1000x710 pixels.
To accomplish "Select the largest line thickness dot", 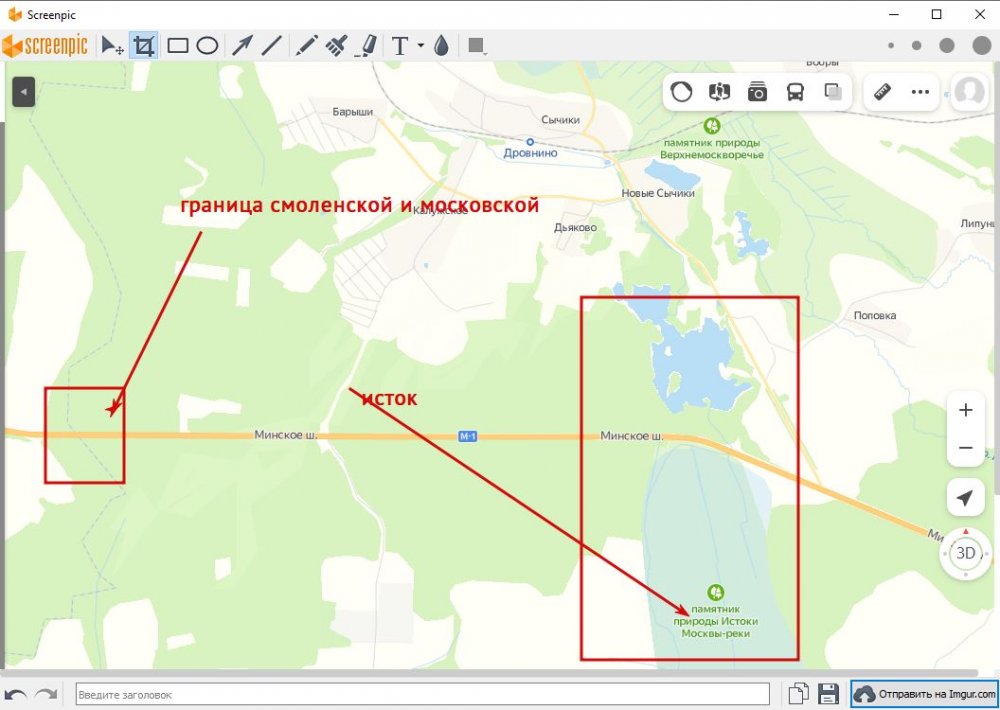I will pyautogui.click(x=977, y=46).
